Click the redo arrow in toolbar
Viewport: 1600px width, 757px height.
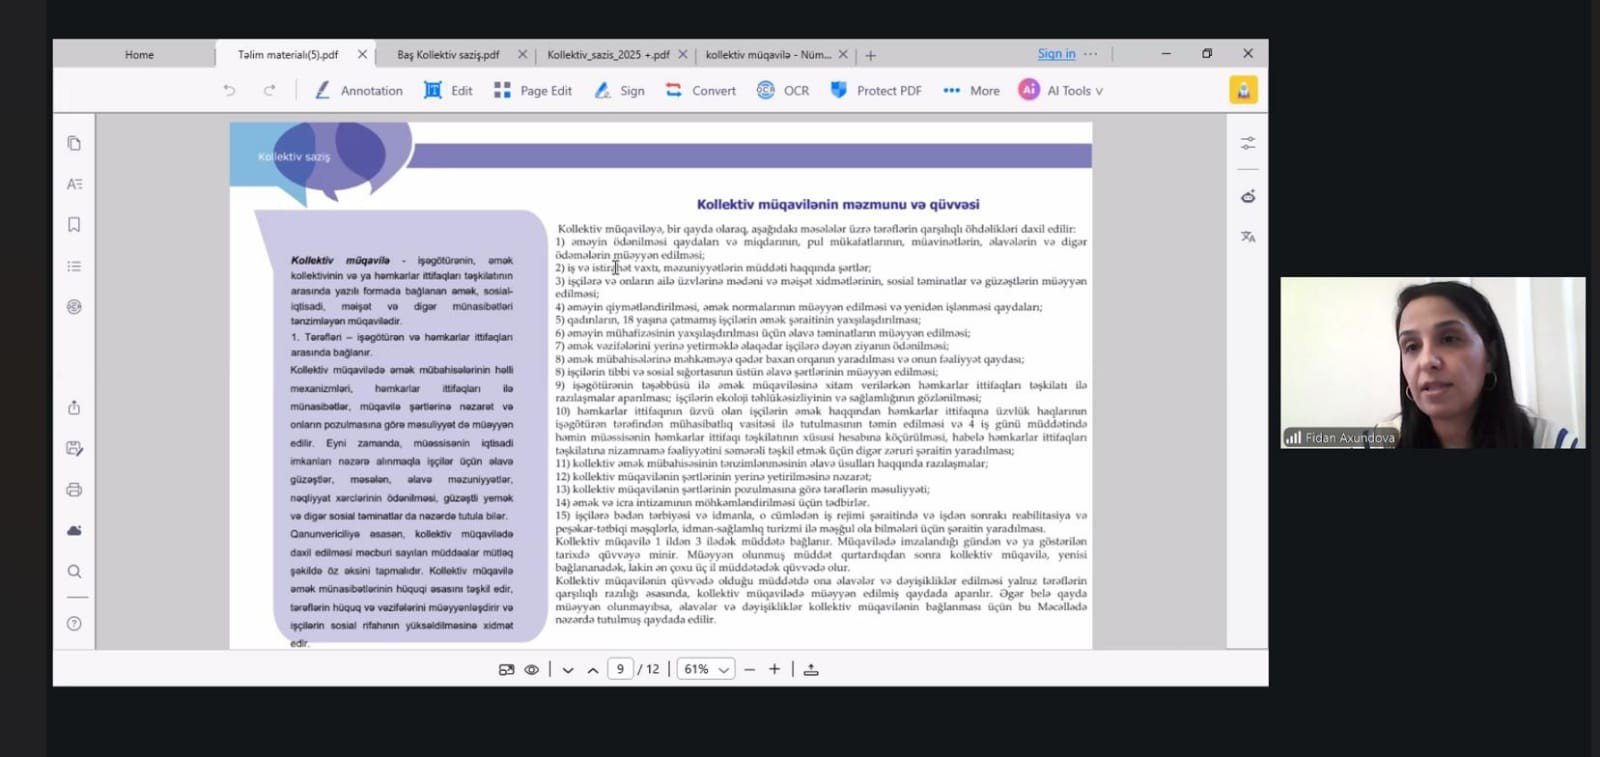(x=269, y=90)
